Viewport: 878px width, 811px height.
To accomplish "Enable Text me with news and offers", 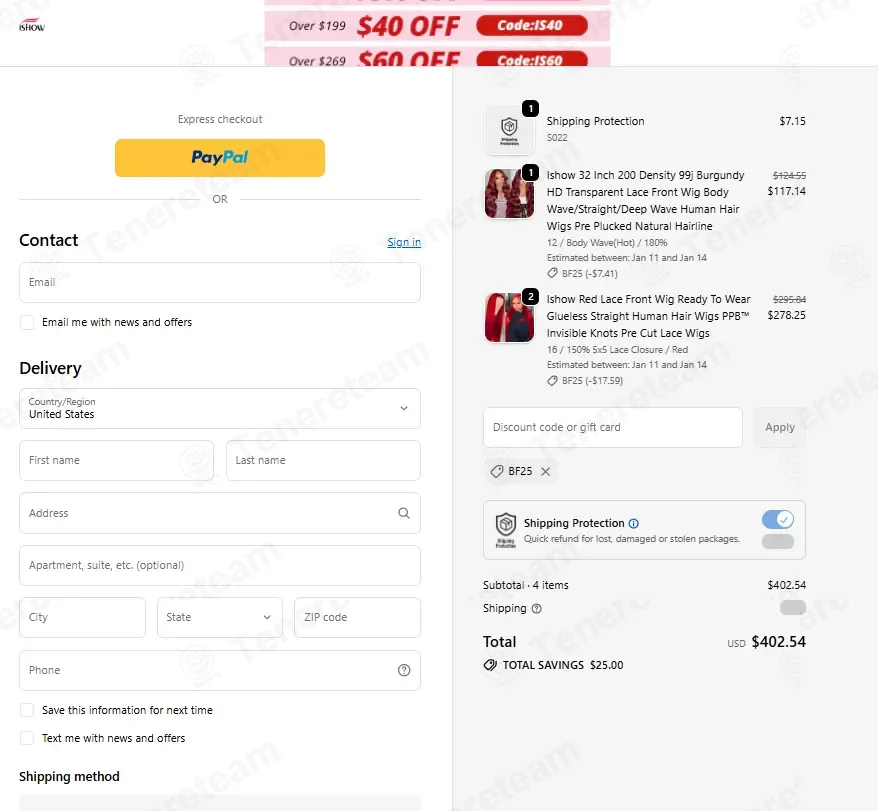I will [x=27, y=738].
